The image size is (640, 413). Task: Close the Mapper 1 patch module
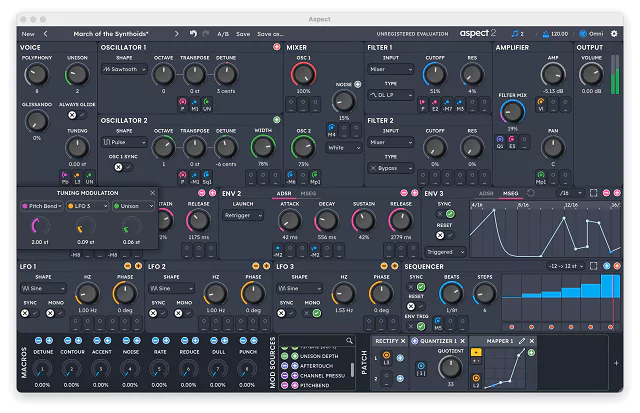[532, 340]
